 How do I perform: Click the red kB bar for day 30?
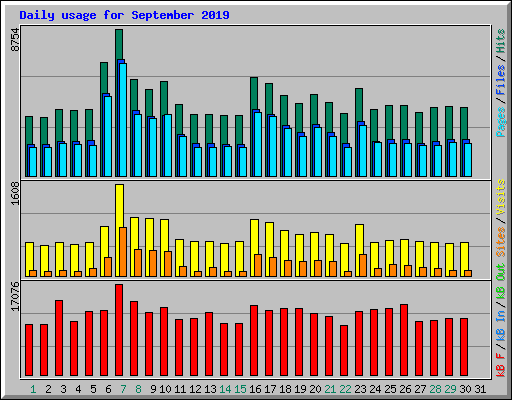464,347
